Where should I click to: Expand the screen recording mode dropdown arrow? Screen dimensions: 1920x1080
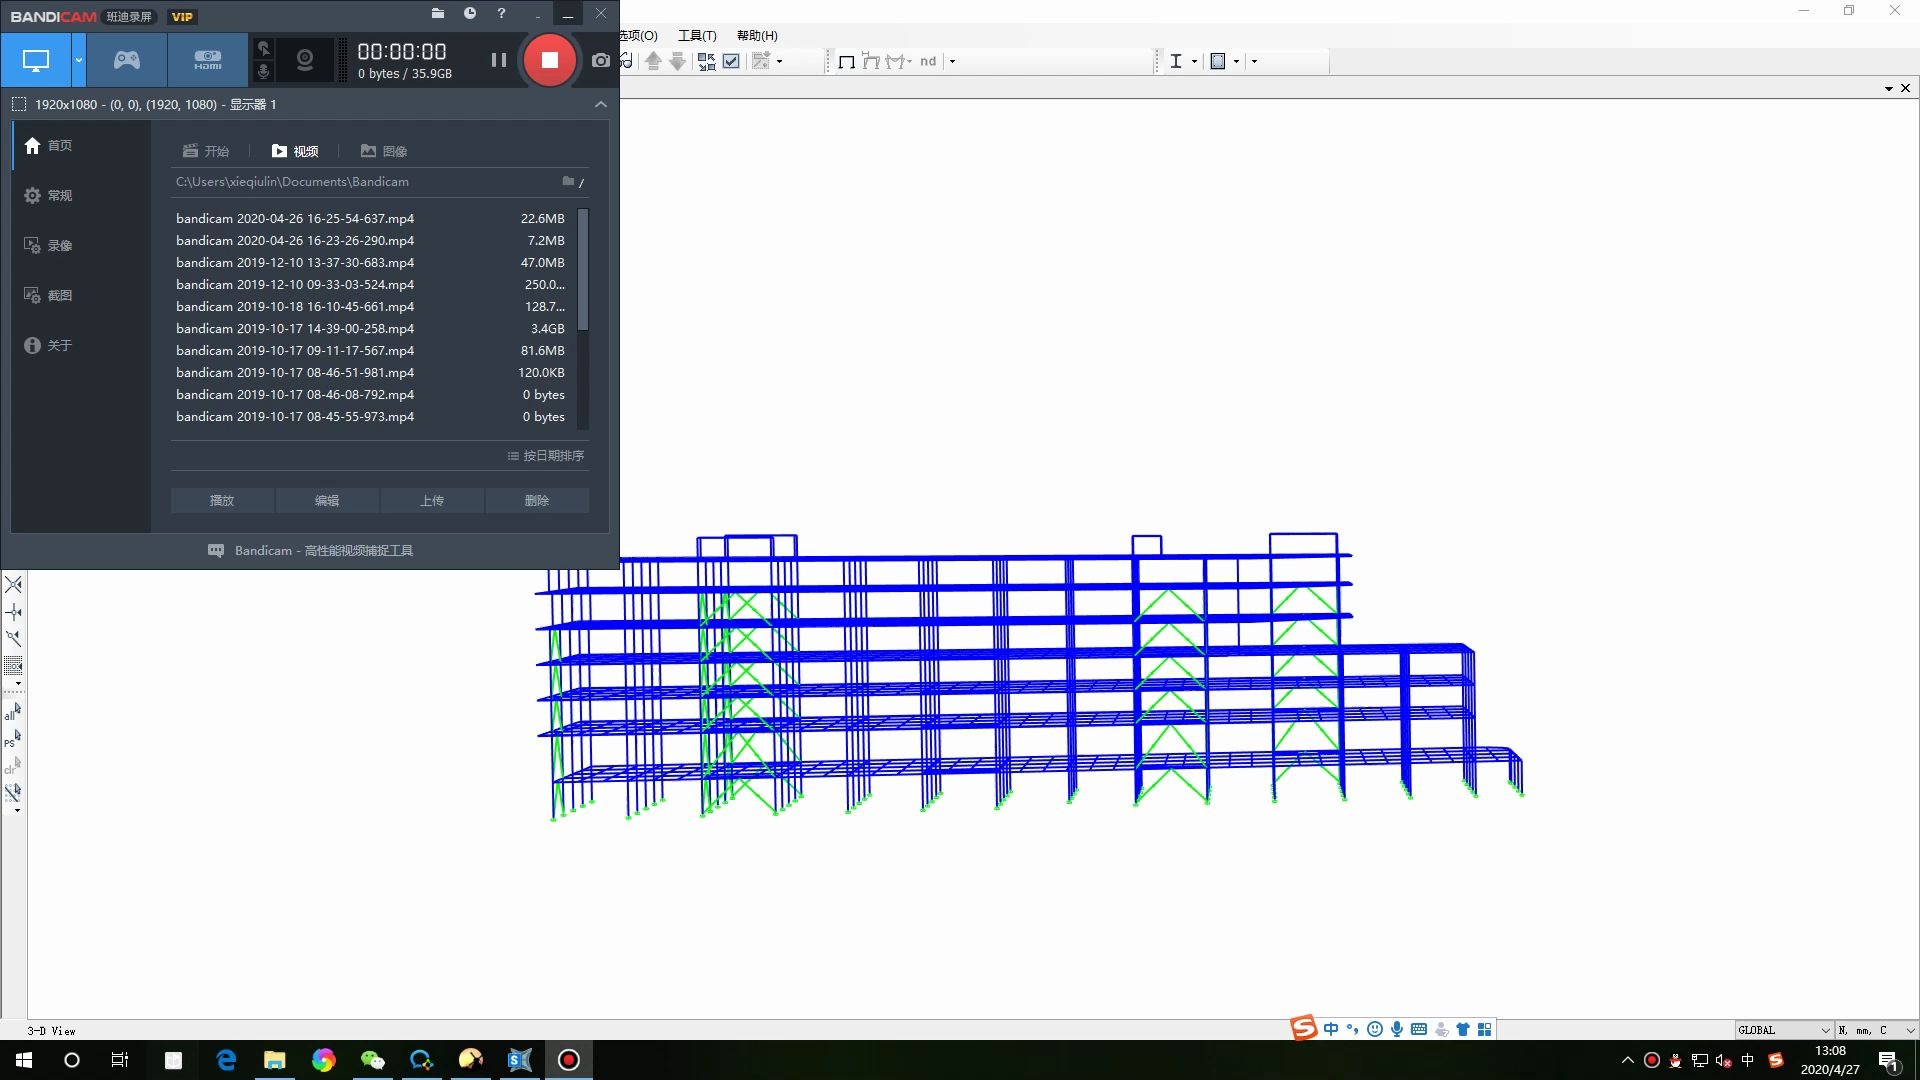tap(78, 60)
